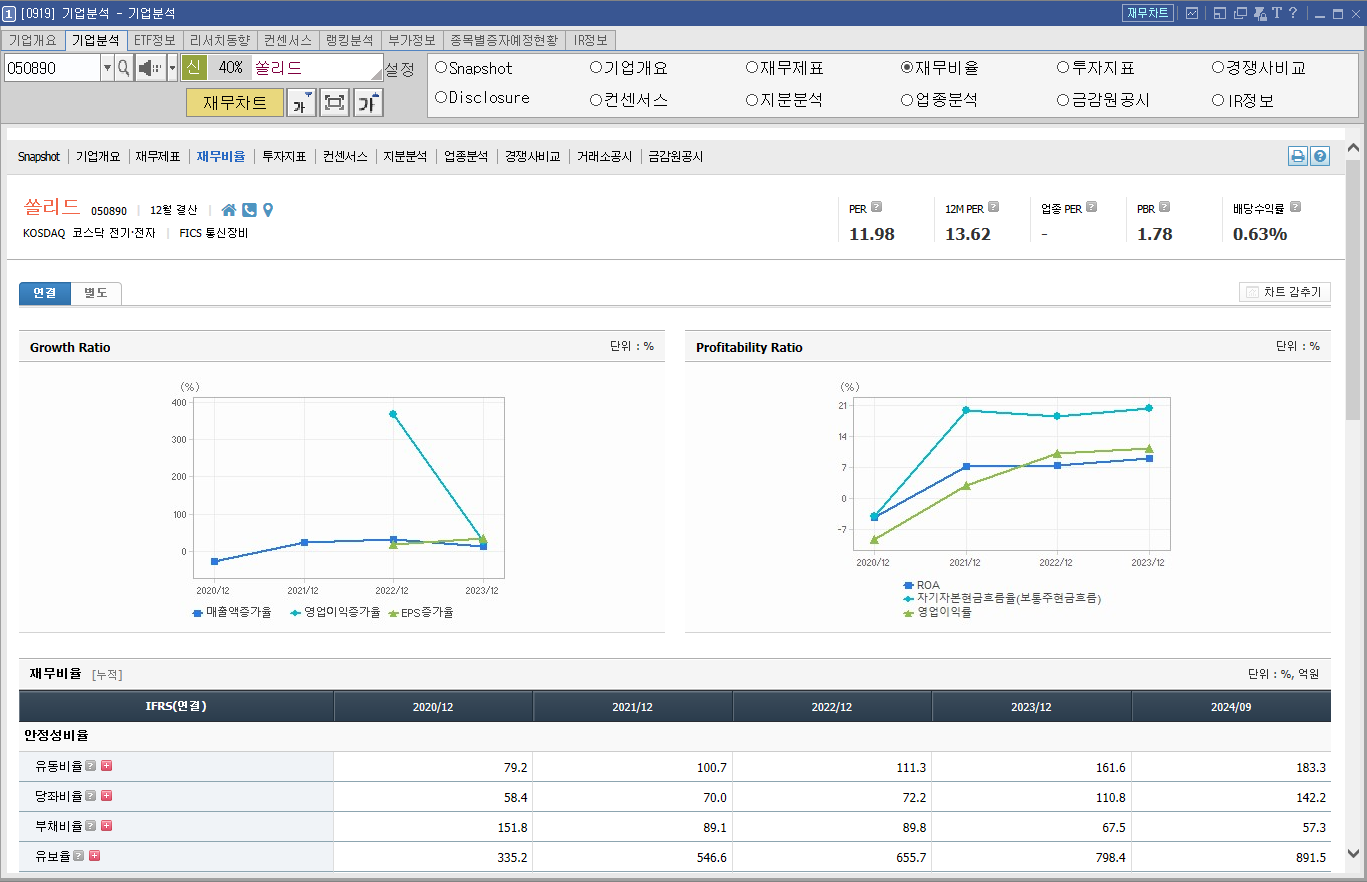Click the map location pin icon
1367x882 pixels.
pos(268,210)
